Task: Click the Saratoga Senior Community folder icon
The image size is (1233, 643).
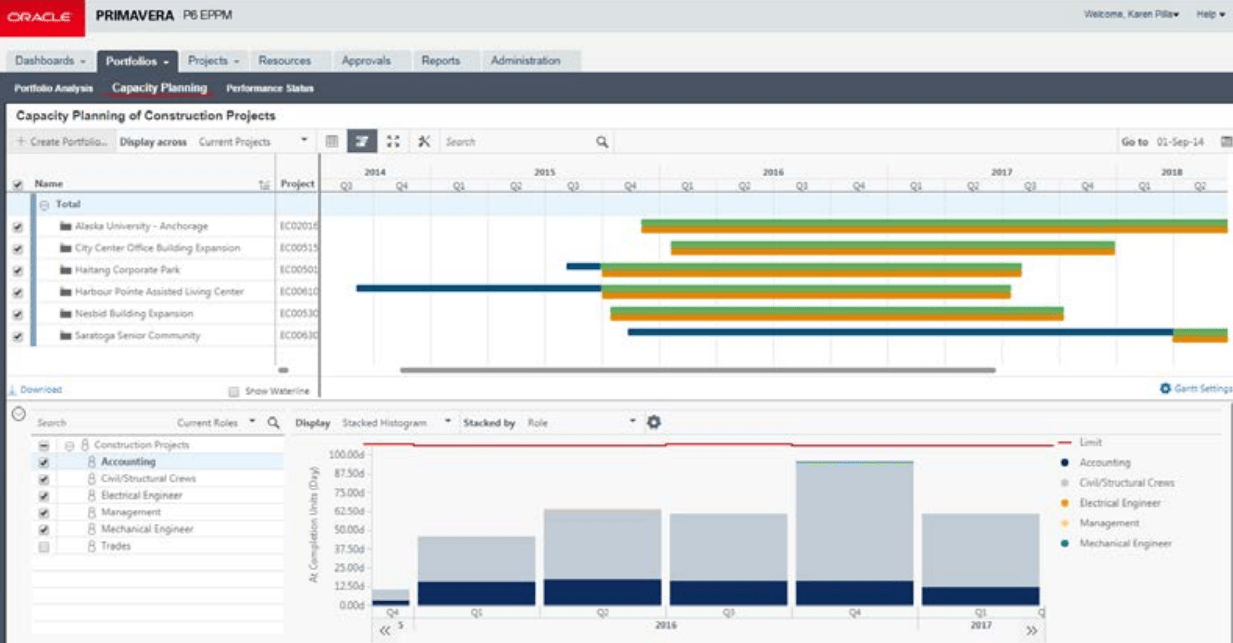Action: click(x=66, y=336)
